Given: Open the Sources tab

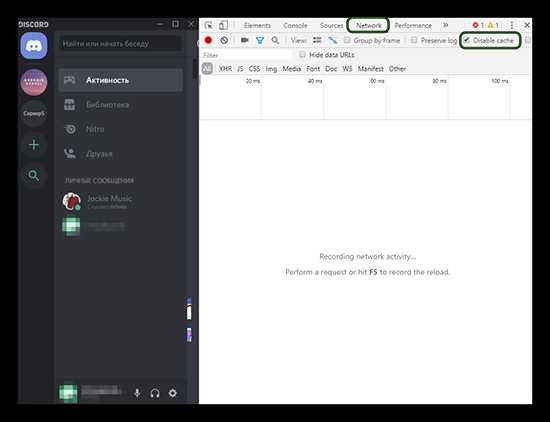Looking at the screenshot, I should click(x=331, y=26).
